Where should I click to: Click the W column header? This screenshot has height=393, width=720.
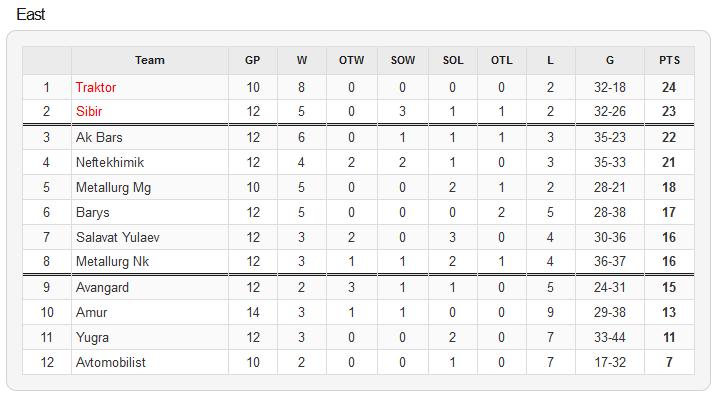pos(302,60)
